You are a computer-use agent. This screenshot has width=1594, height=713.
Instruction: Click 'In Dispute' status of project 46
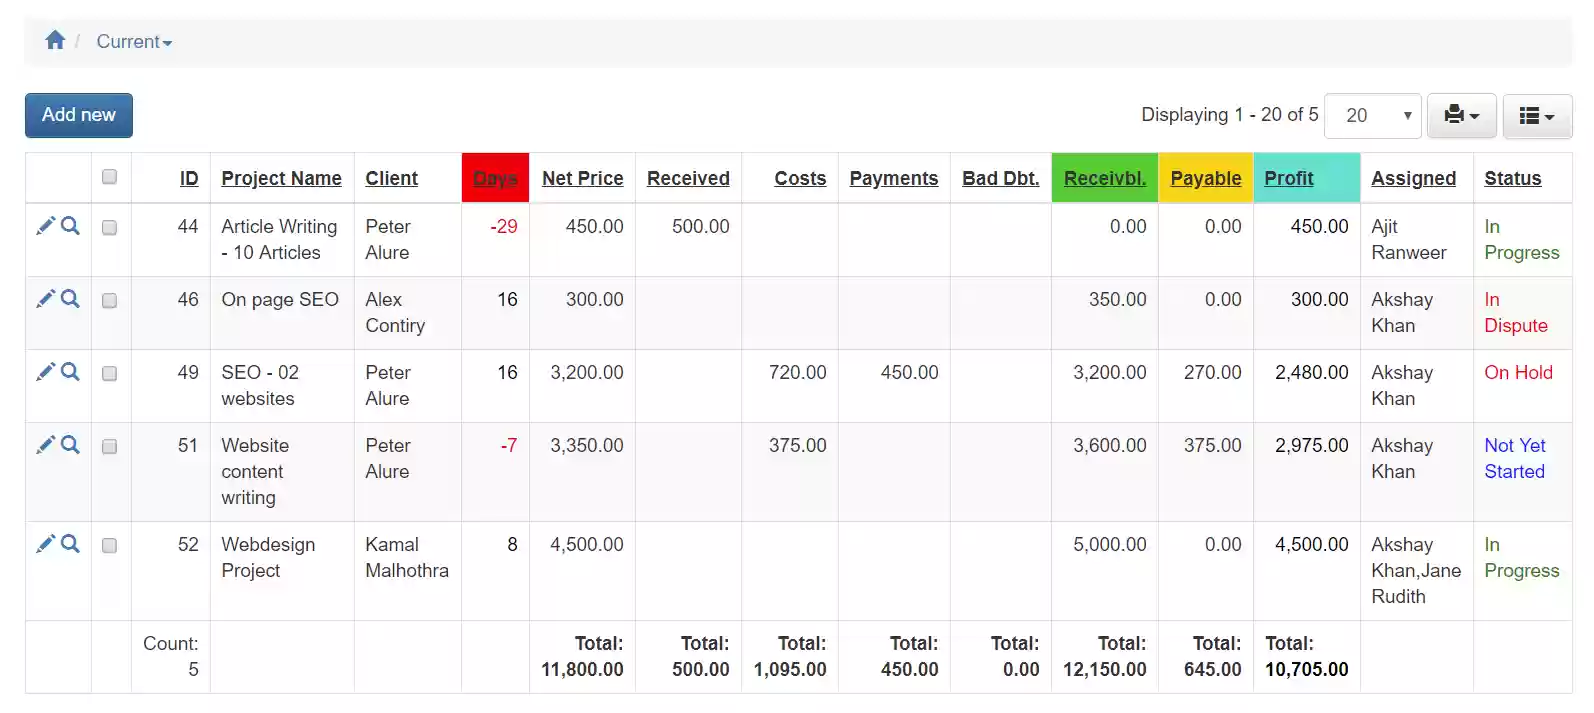(1515, 312)
